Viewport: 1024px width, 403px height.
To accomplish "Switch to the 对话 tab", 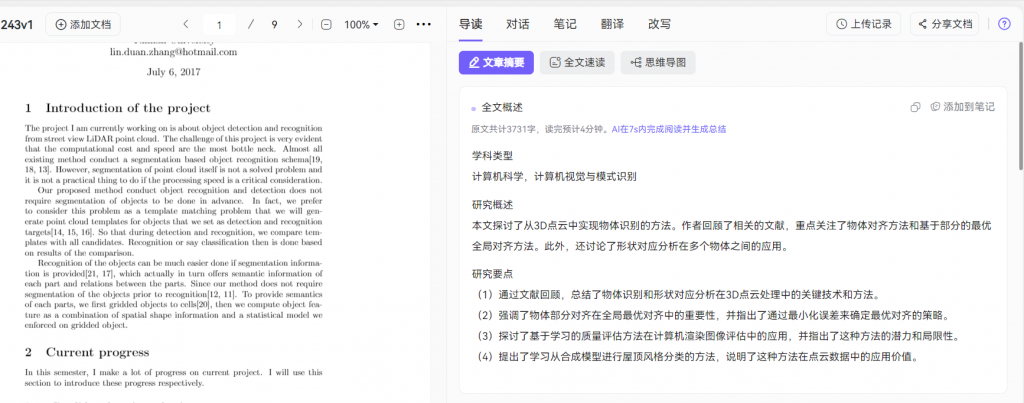I will (x=518, y=25).
